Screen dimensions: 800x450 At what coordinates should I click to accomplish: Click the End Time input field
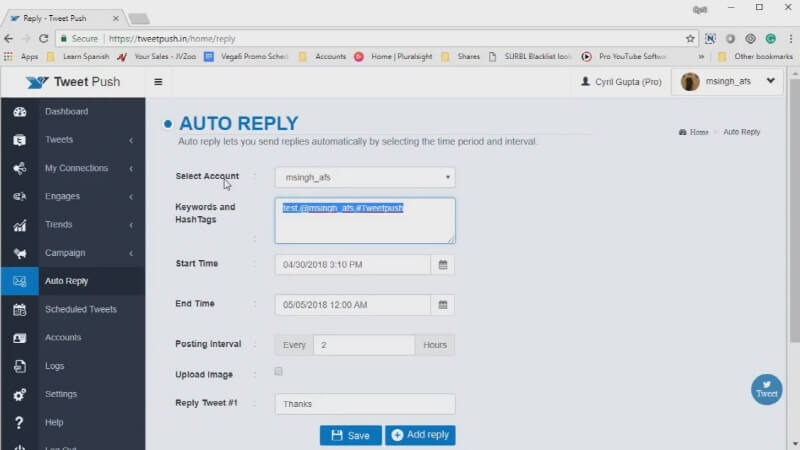click(353, 305)
